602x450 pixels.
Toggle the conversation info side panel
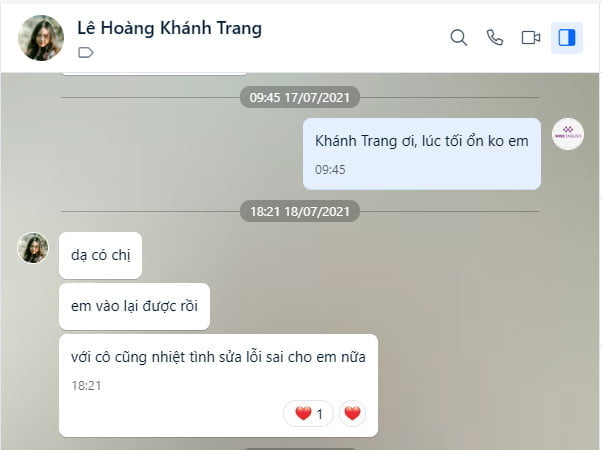click(x=567, y=38)
